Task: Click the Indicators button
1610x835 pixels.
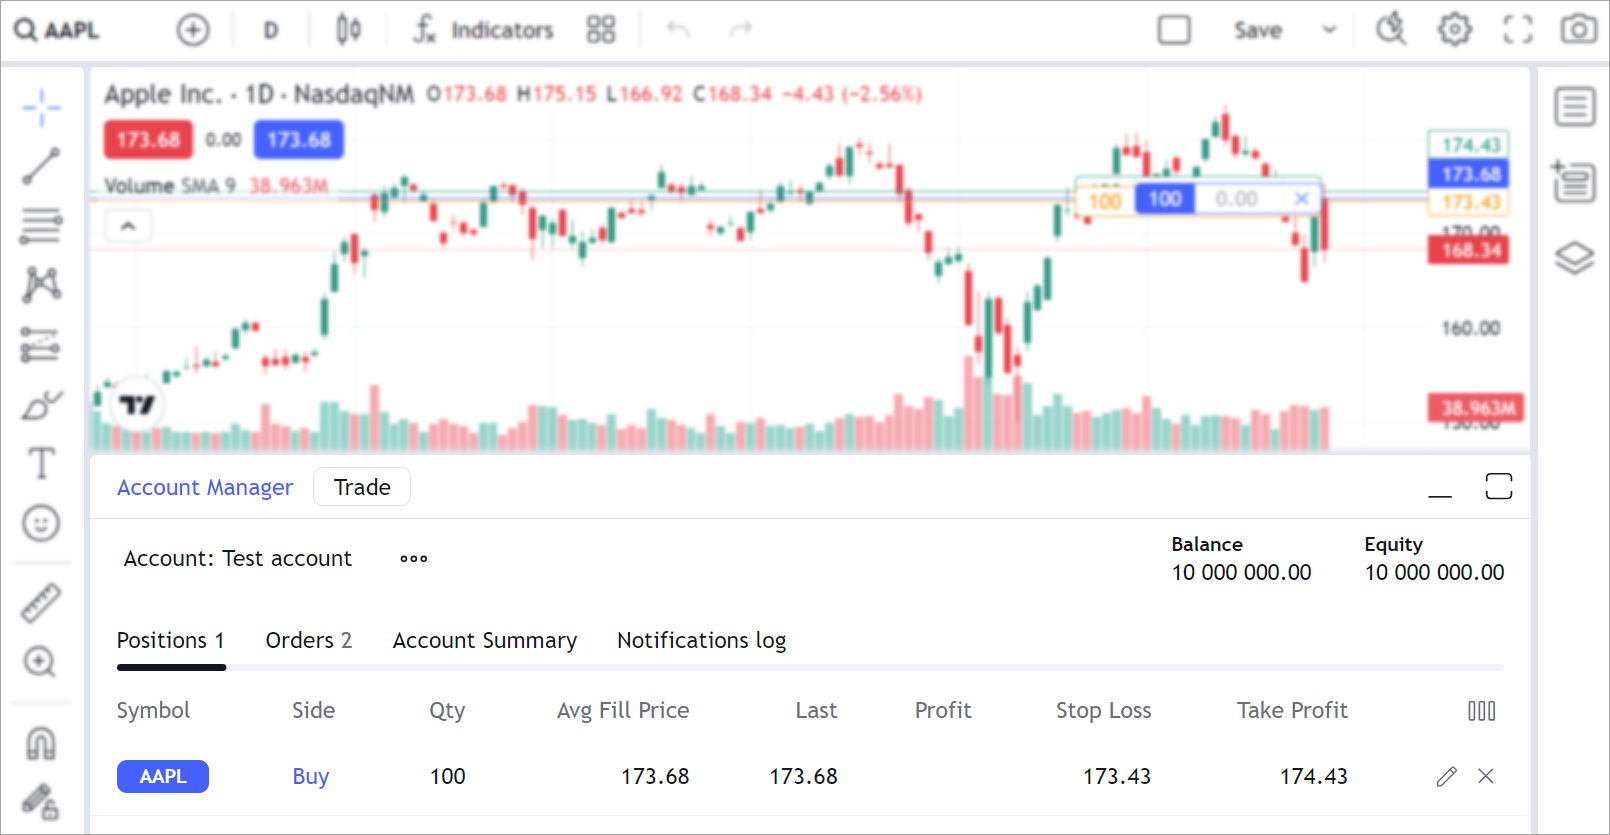Action: (x=484, y=30)
